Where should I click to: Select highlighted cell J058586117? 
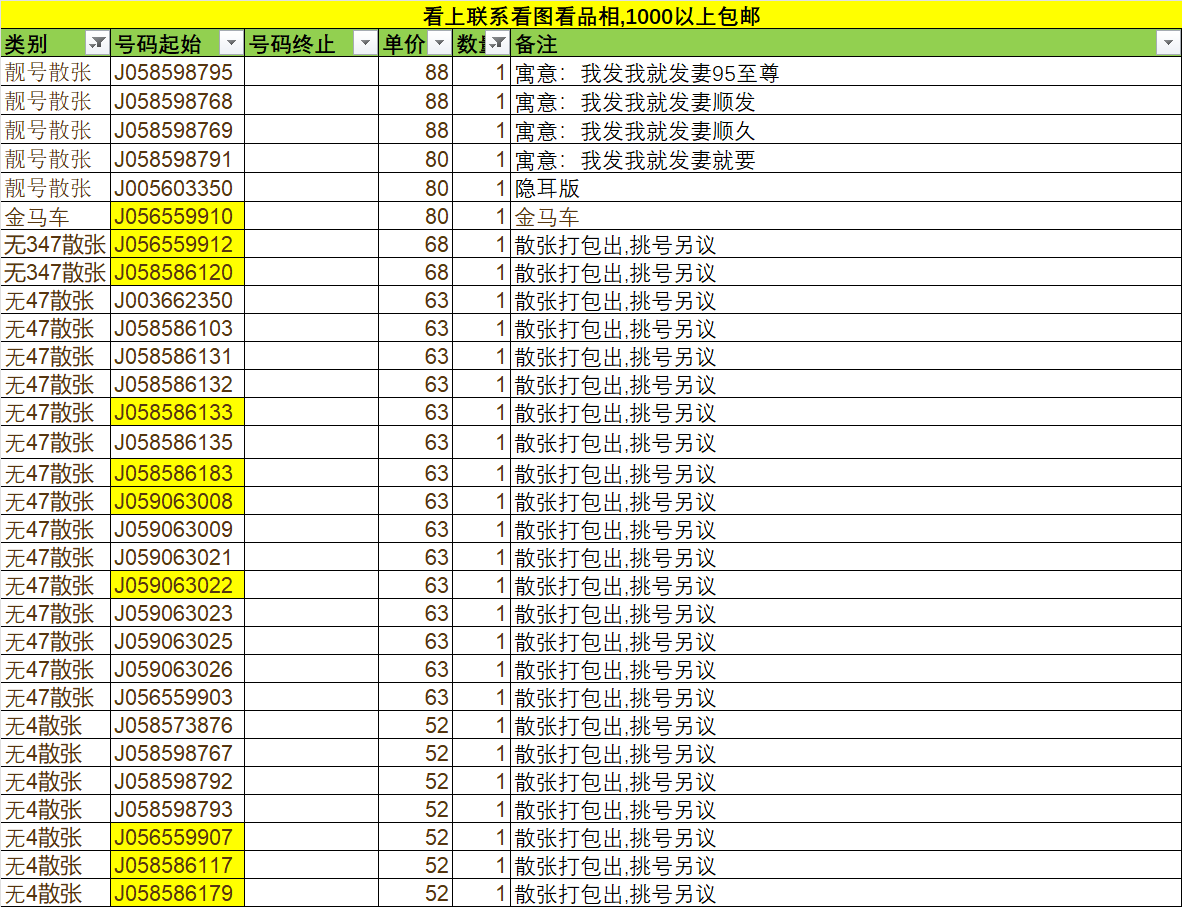pos(178,864)
